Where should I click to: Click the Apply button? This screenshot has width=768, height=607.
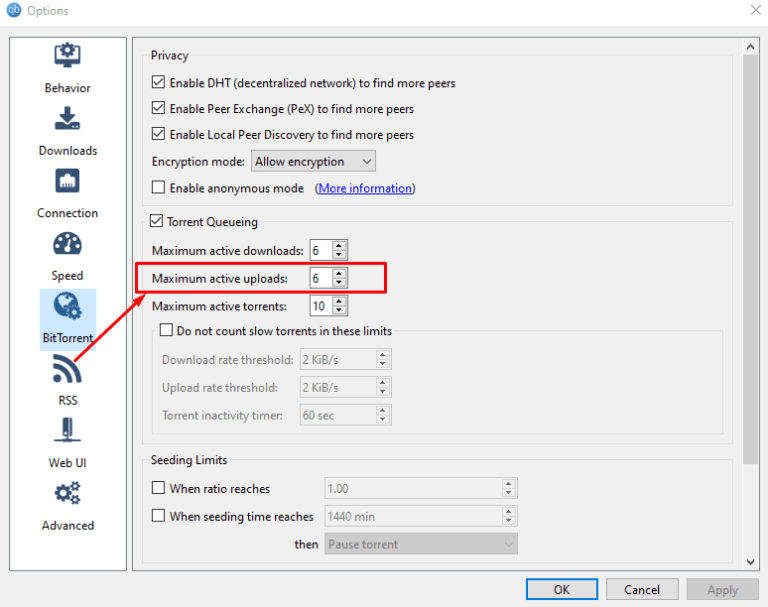(722, 589)
